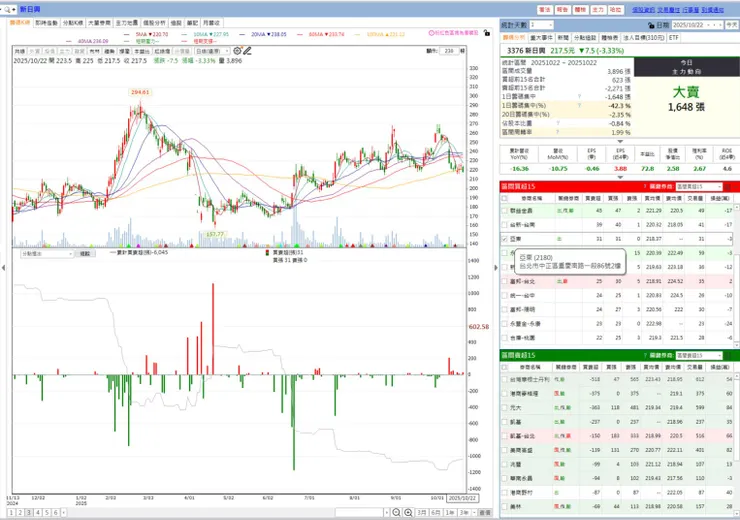Image resolution: width=740 pixels, height=520 pixels.
Task: Tick the checkbox for 台灣摩根士丹利 row
Action: tap(504, 379)
